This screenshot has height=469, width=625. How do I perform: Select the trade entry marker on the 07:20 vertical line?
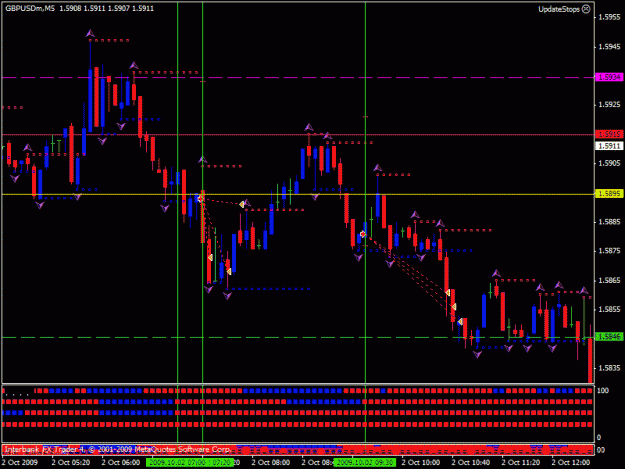(200, 198)
